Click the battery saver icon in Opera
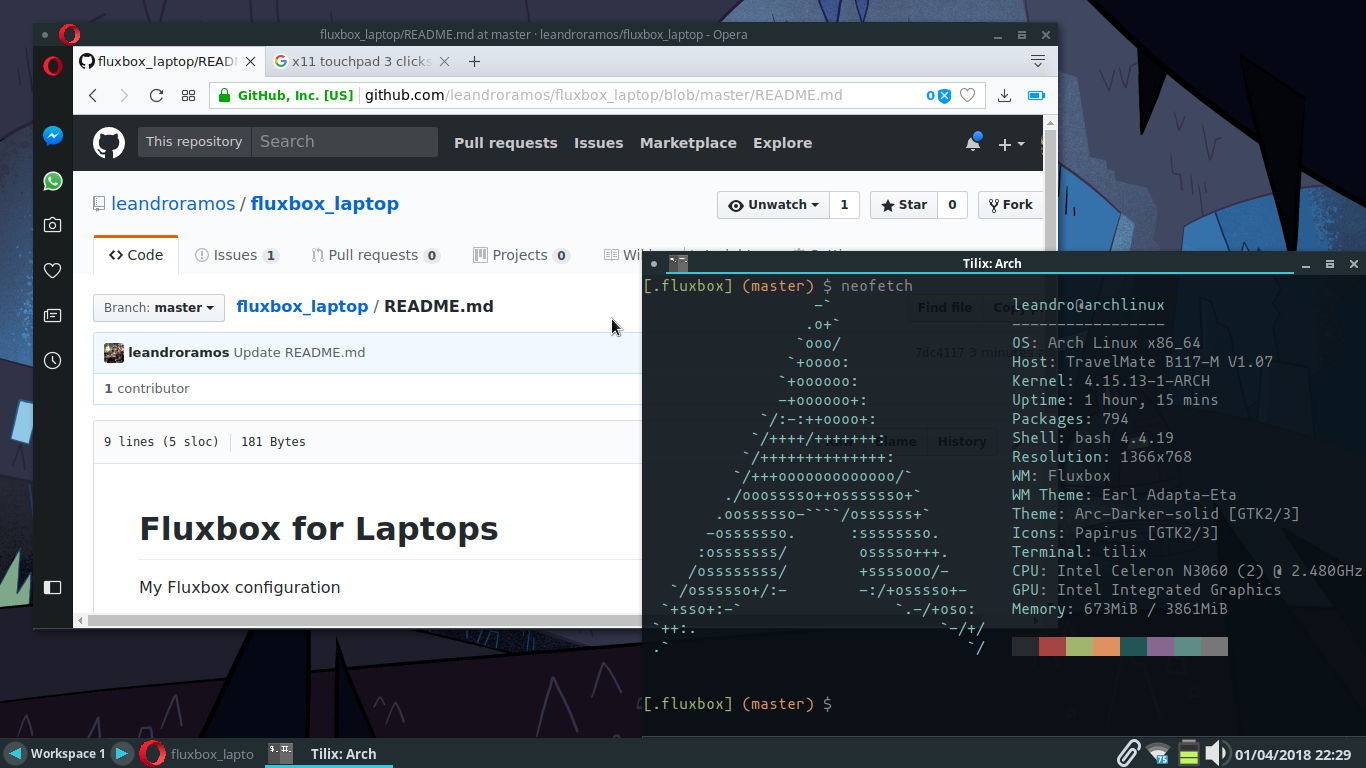1366x768 pixels. (x=1036, y=96)
